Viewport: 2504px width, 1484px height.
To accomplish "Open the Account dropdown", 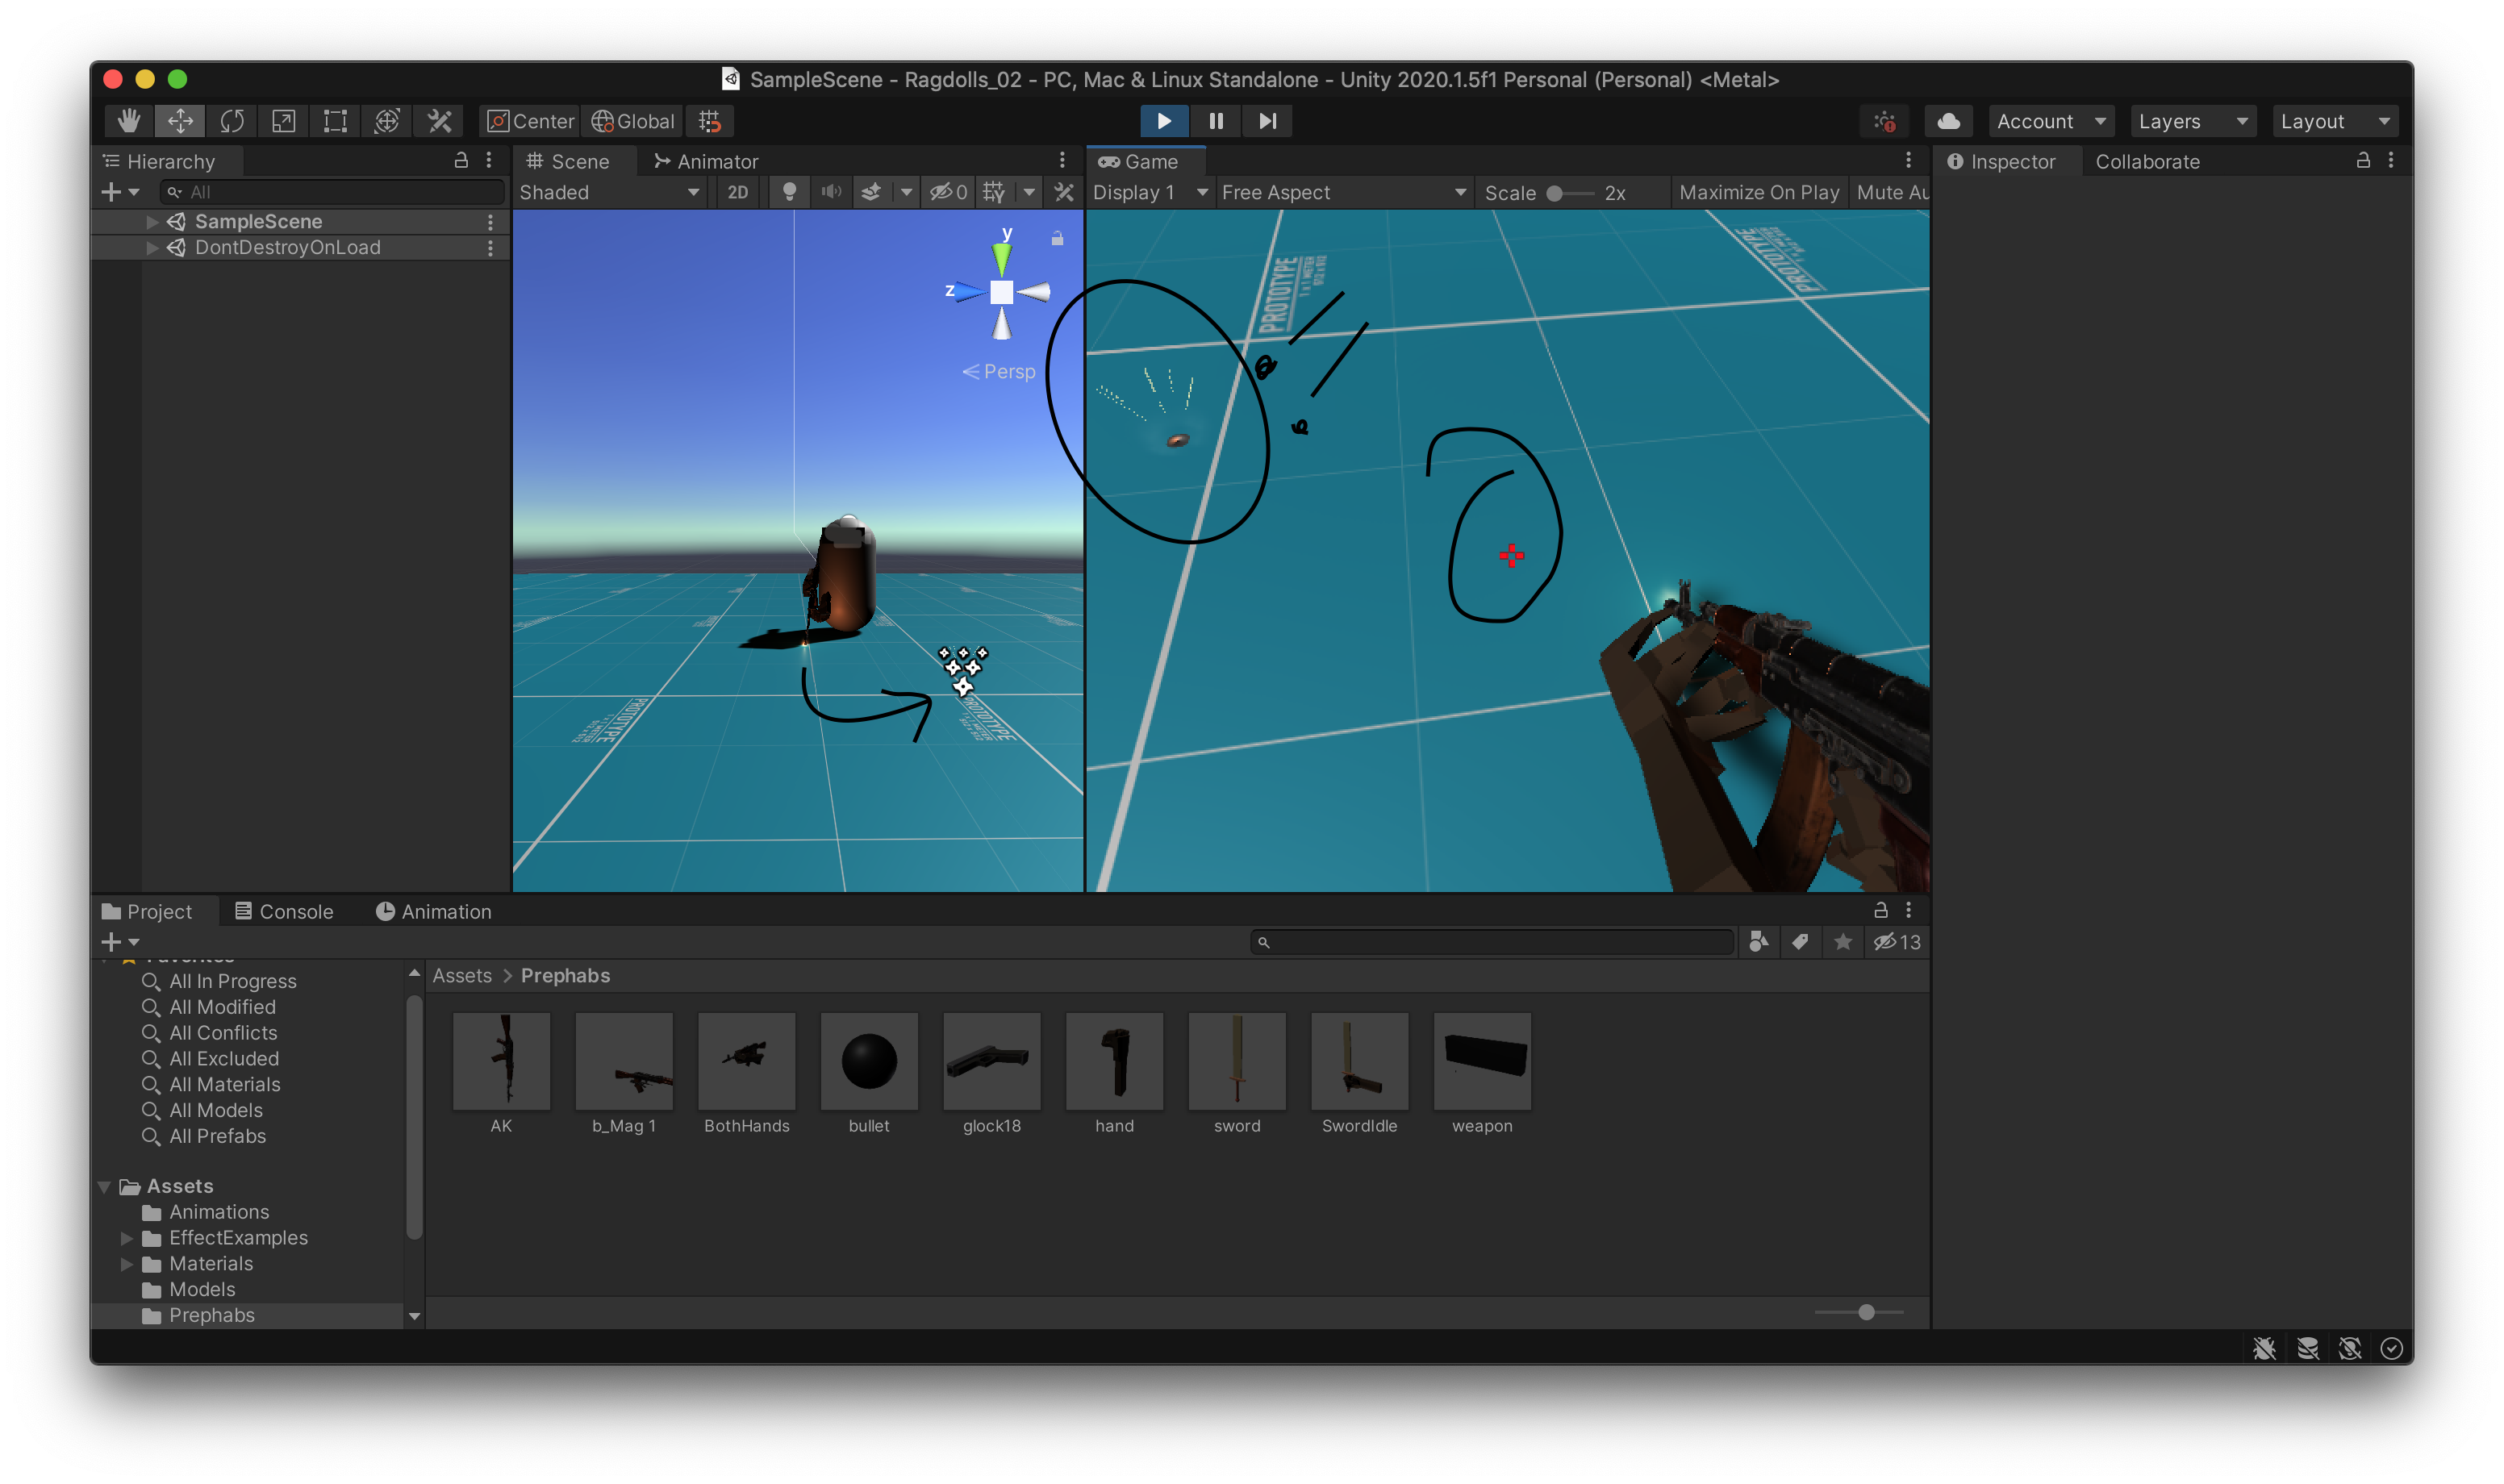I will [2051, 121].
